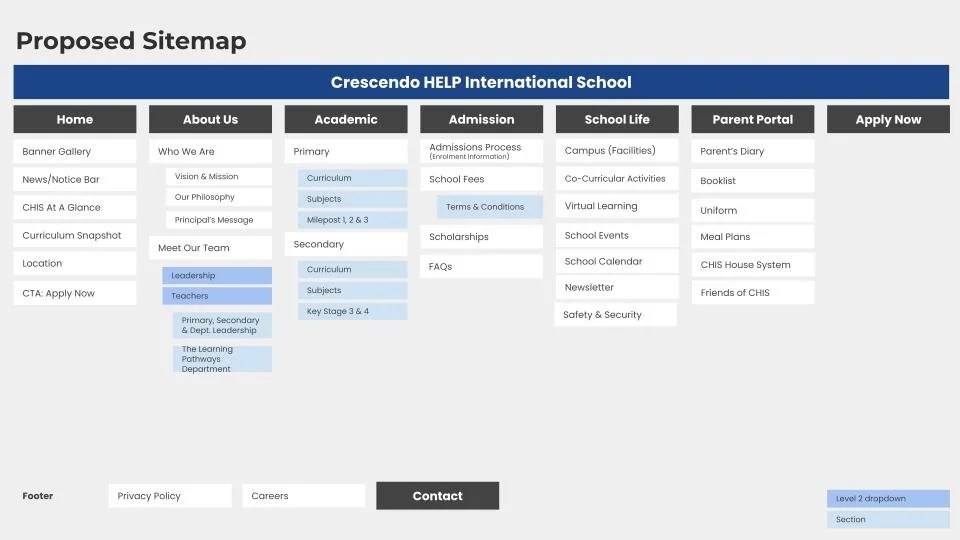This screenshot has height=540, width=960.
Task: Select the Friends of CHIS item
Action: click(x=752, y=293)
